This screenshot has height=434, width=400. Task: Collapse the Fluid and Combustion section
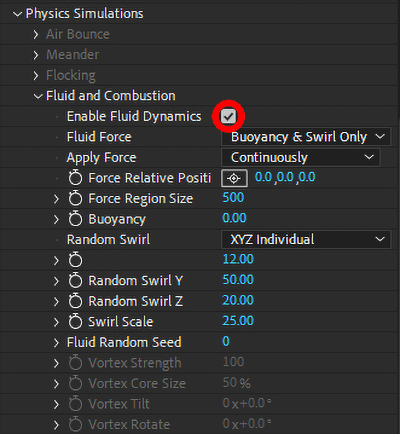tap(38, 96)
